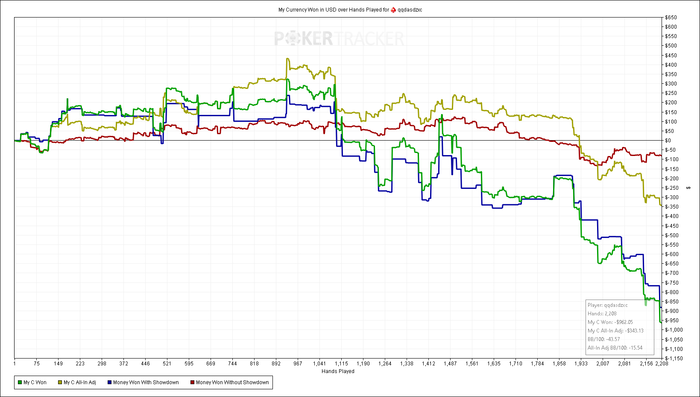700x397 pixels.
Task: Click the red poker site icon in title
Action: pyautogui.click(x=393, y=9)
